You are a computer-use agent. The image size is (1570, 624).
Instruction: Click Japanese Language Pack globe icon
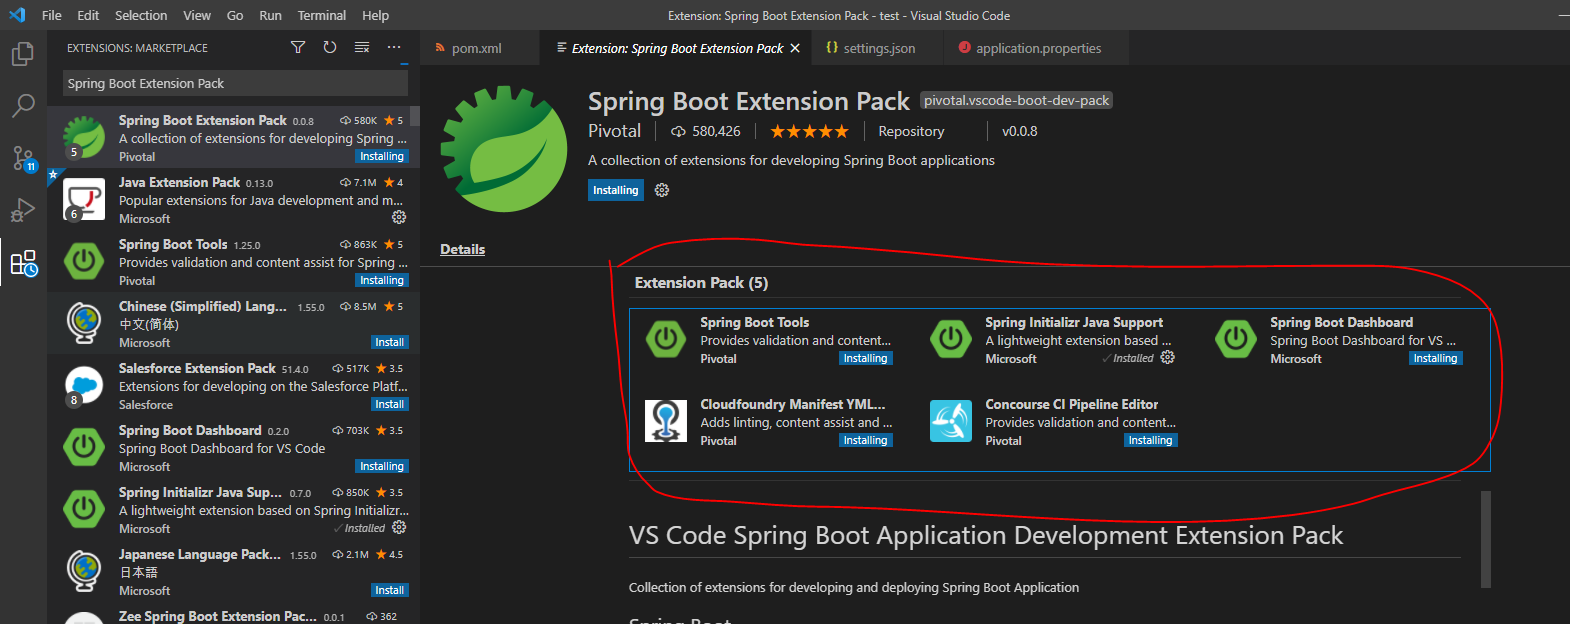pos(84,571)
